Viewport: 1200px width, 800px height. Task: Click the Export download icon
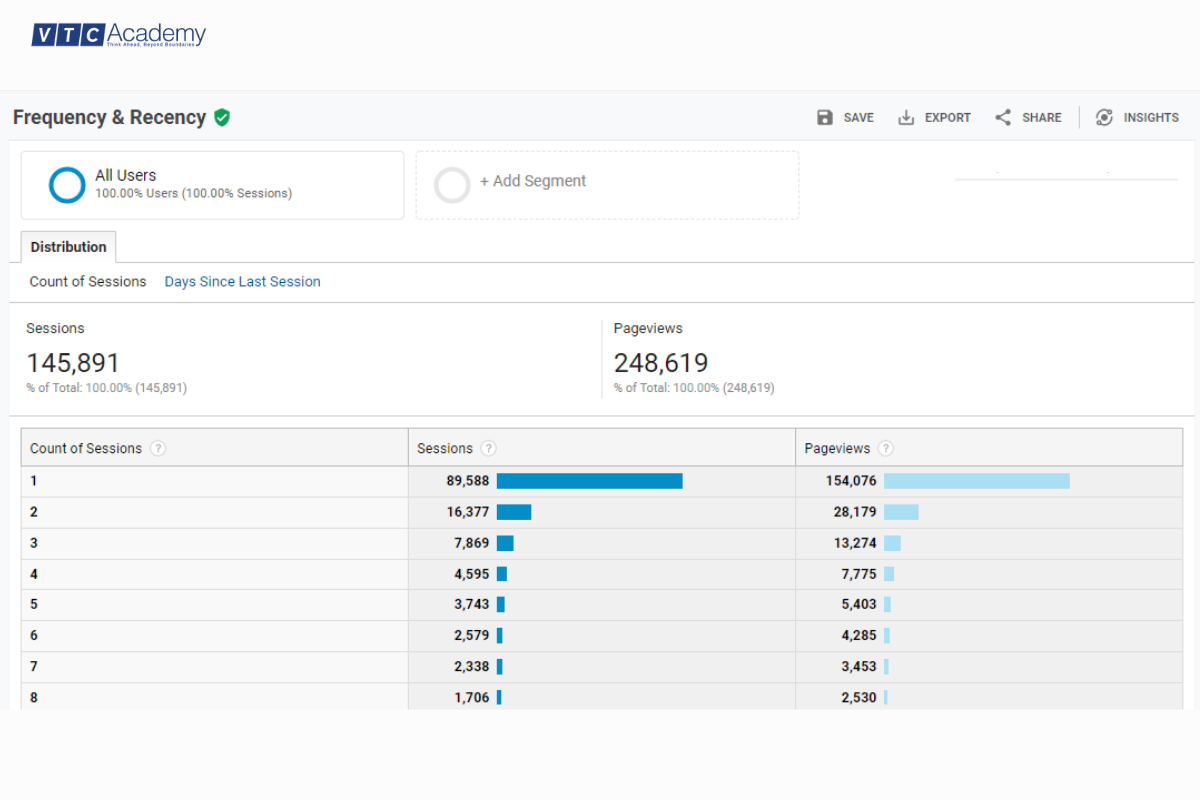point(906,117)
